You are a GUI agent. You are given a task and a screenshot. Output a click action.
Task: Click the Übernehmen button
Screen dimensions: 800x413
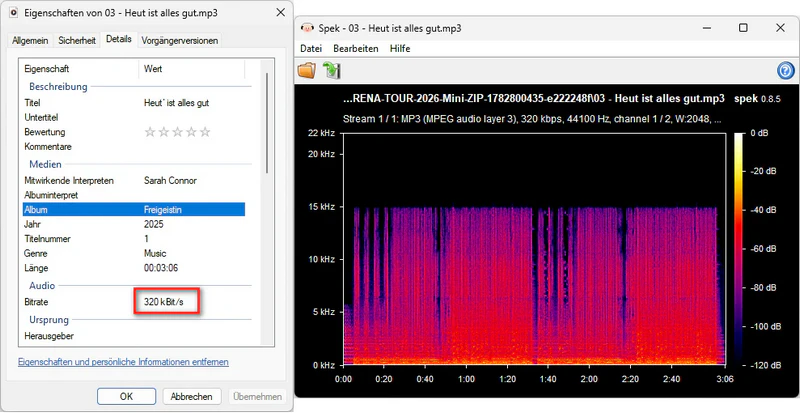pyautogui.click(x=258, y=396)
